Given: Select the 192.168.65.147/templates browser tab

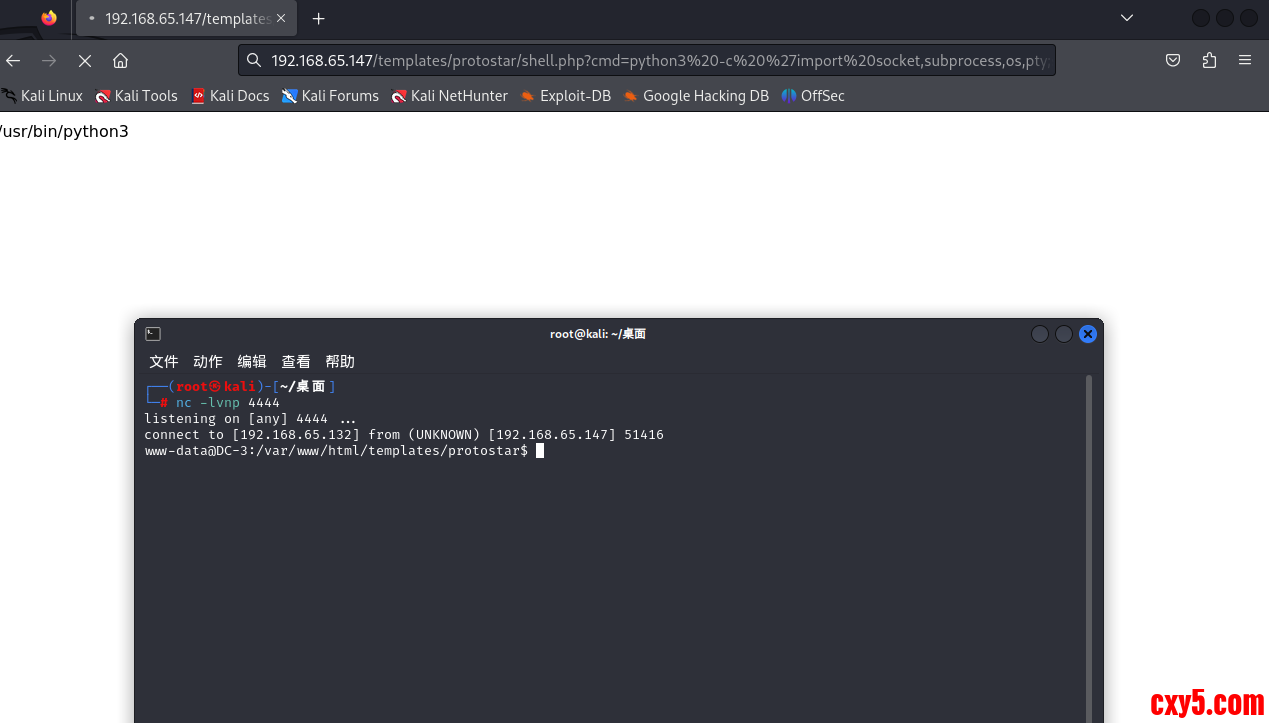Looking at the screenshot, I should 185,19.
